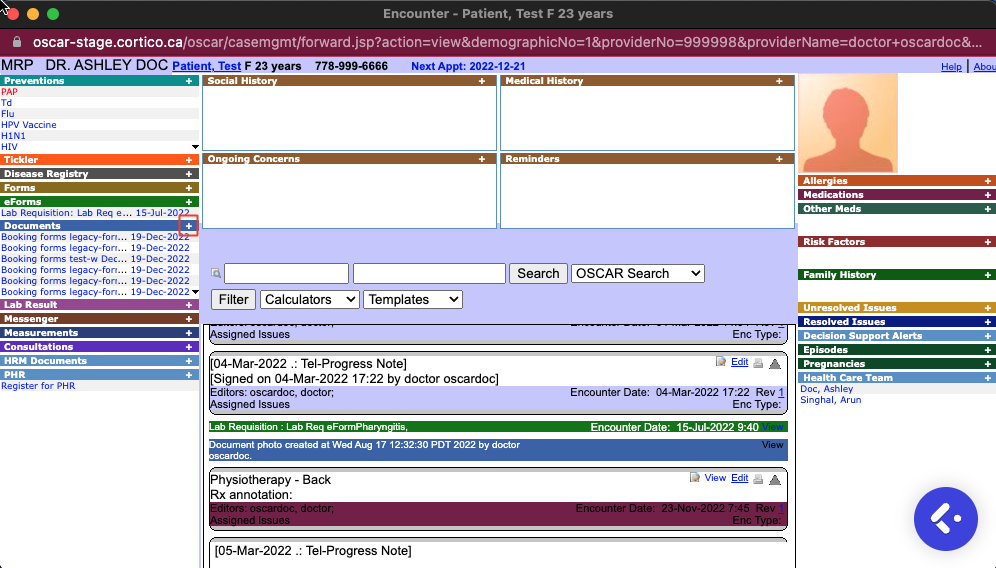996x568 pixels.
Task: Add a Disease Registry item via plus
Action: pos(189,173)
